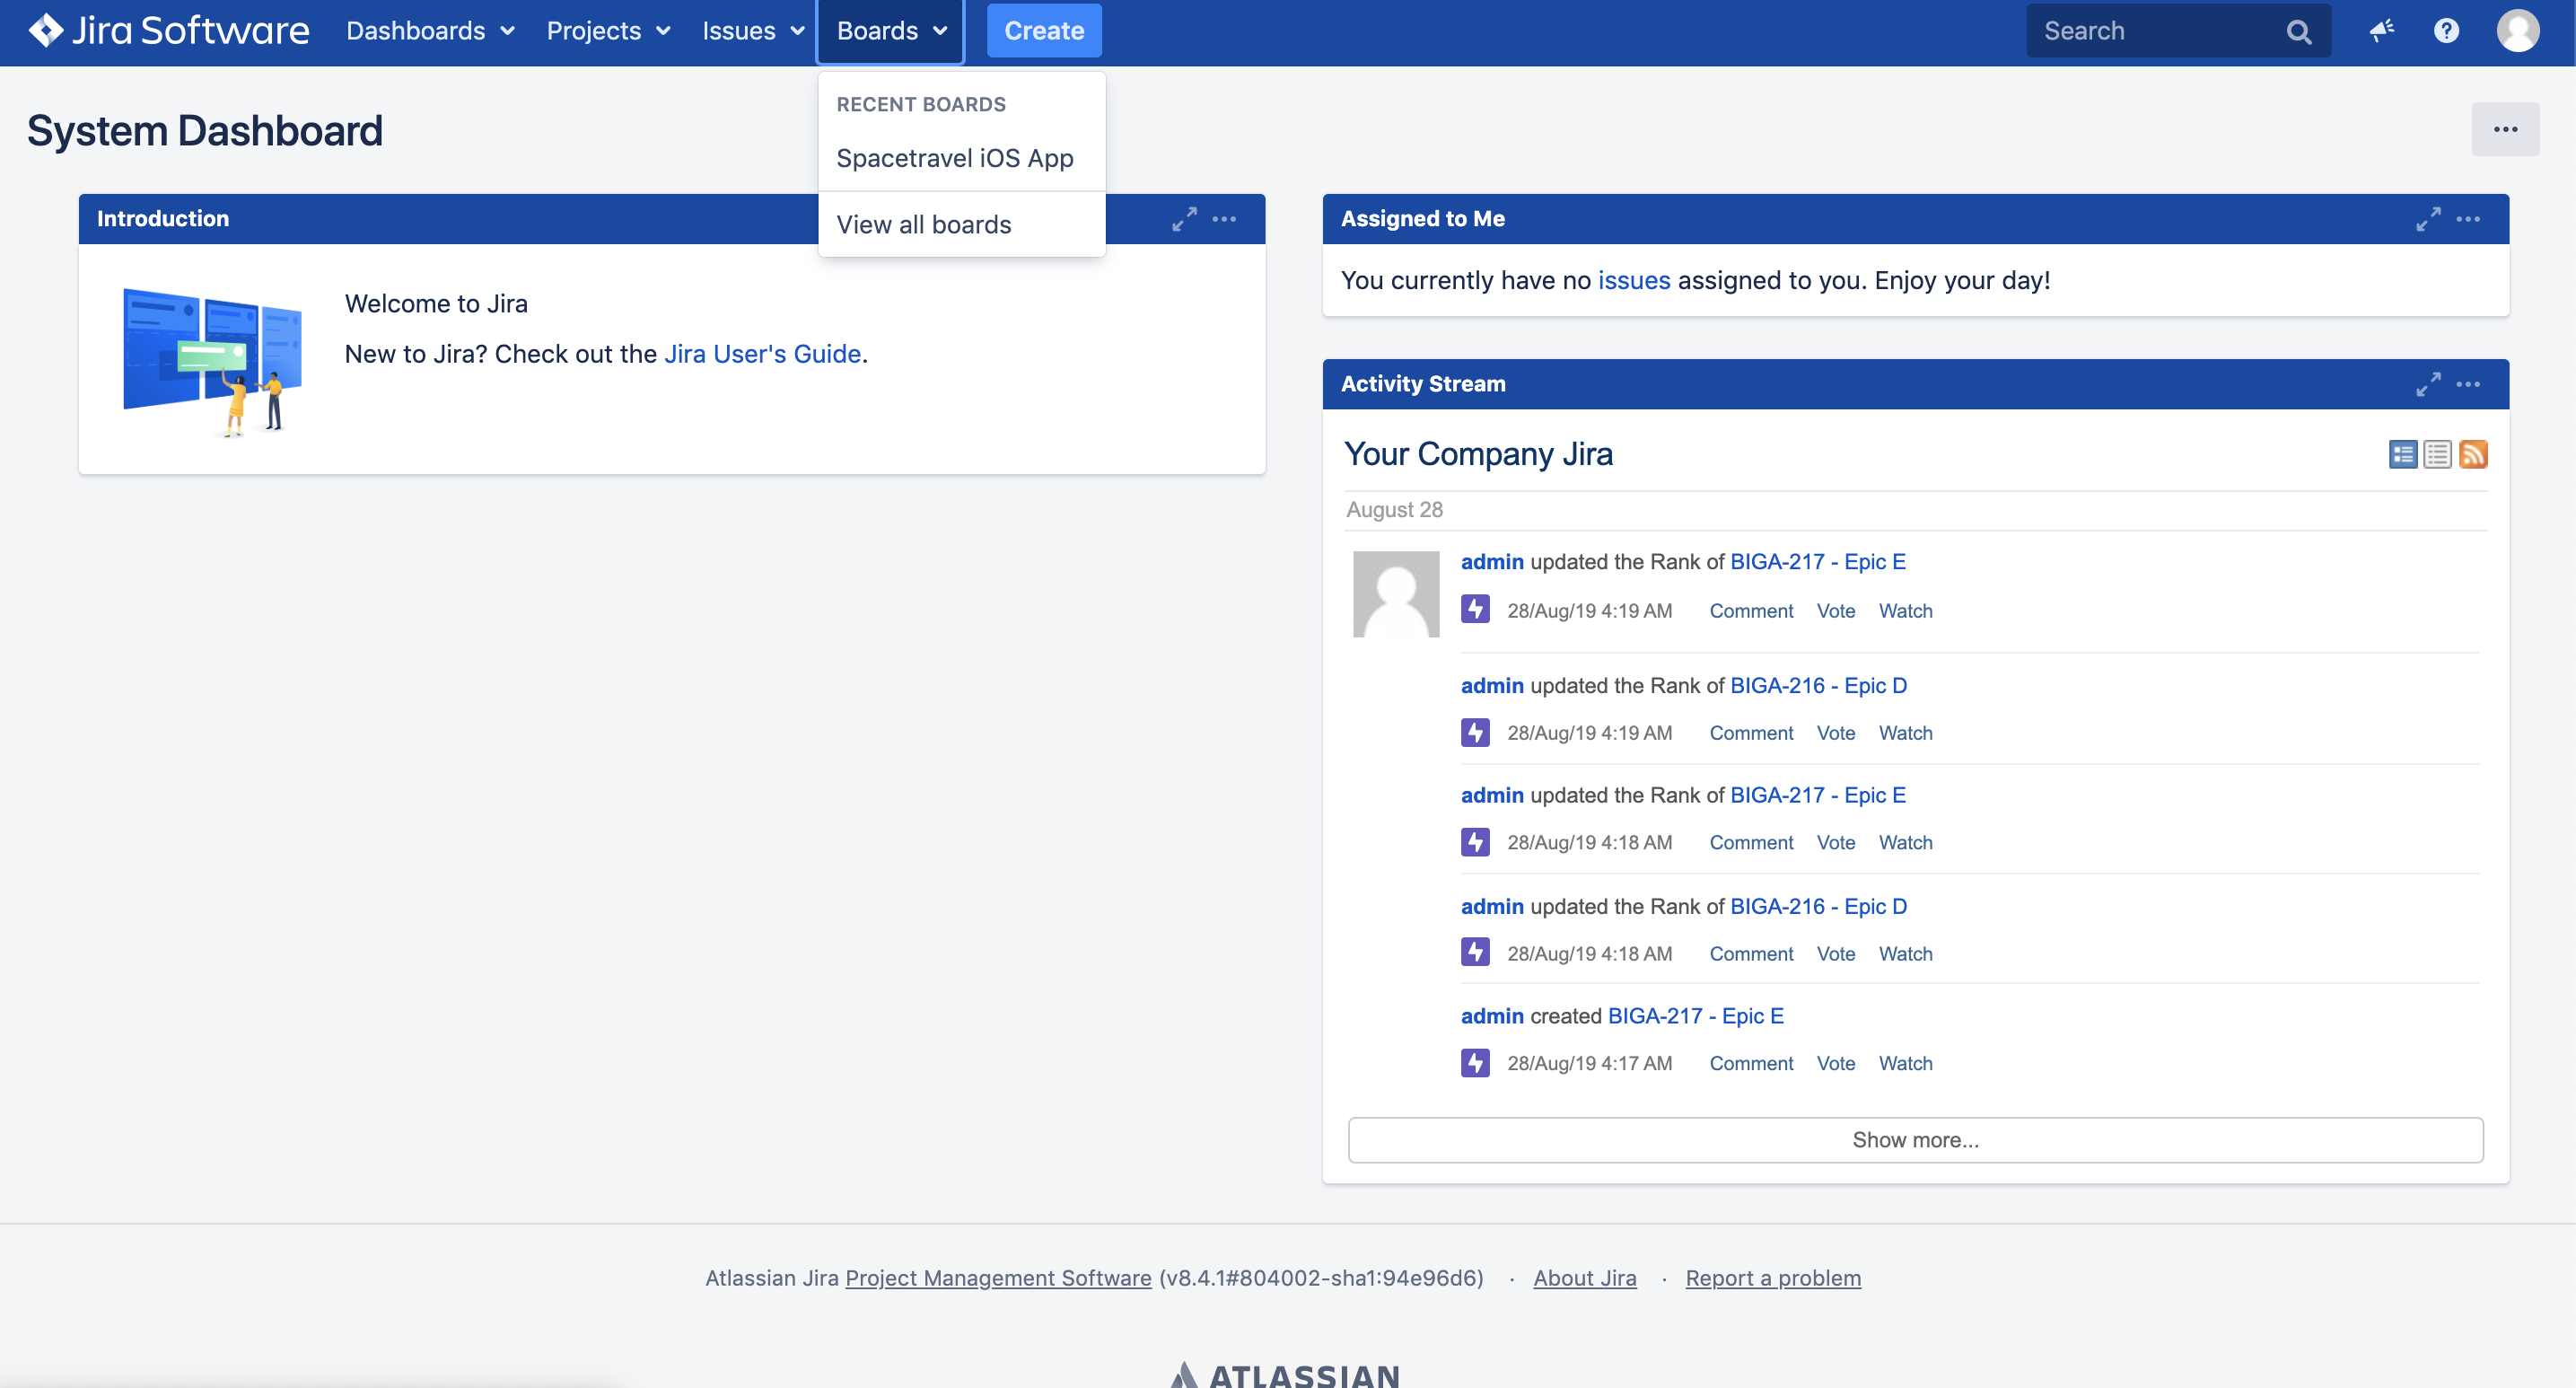Open the Introduction gadget options menu
The width and height of the screenshot is (2576, 1388).
point(1224,219)
